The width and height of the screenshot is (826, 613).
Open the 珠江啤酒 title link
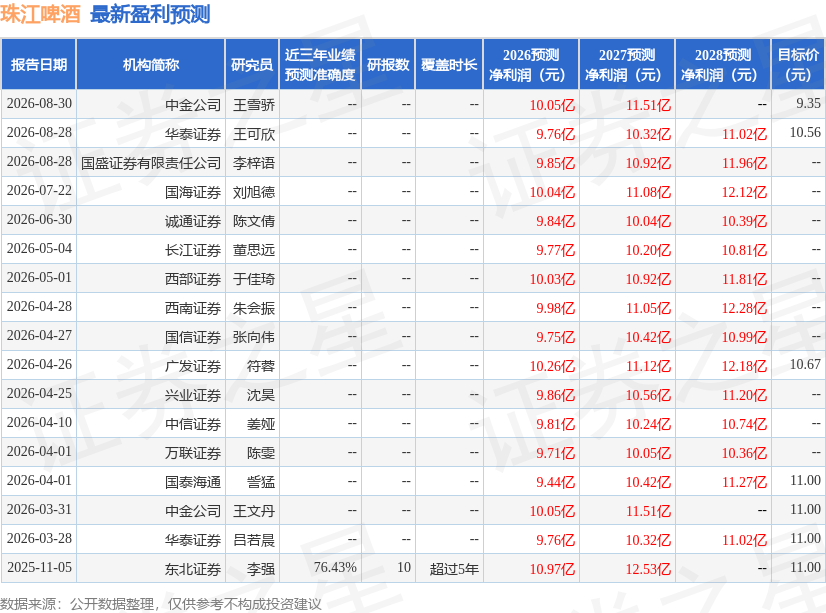point(41,14)
